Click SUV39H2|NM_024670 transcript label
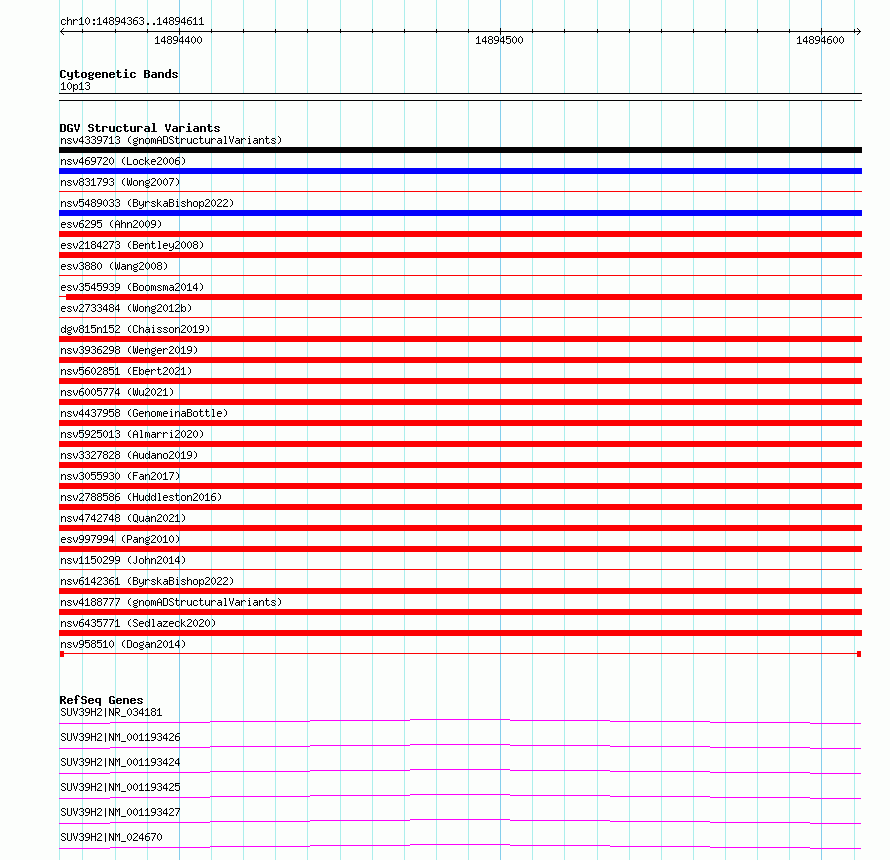 click(111, 837)
